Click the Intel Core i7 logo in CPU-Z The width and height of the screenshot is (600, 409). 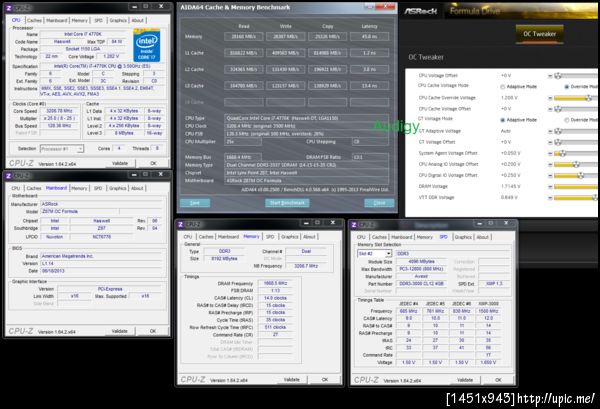coord(147,46)
